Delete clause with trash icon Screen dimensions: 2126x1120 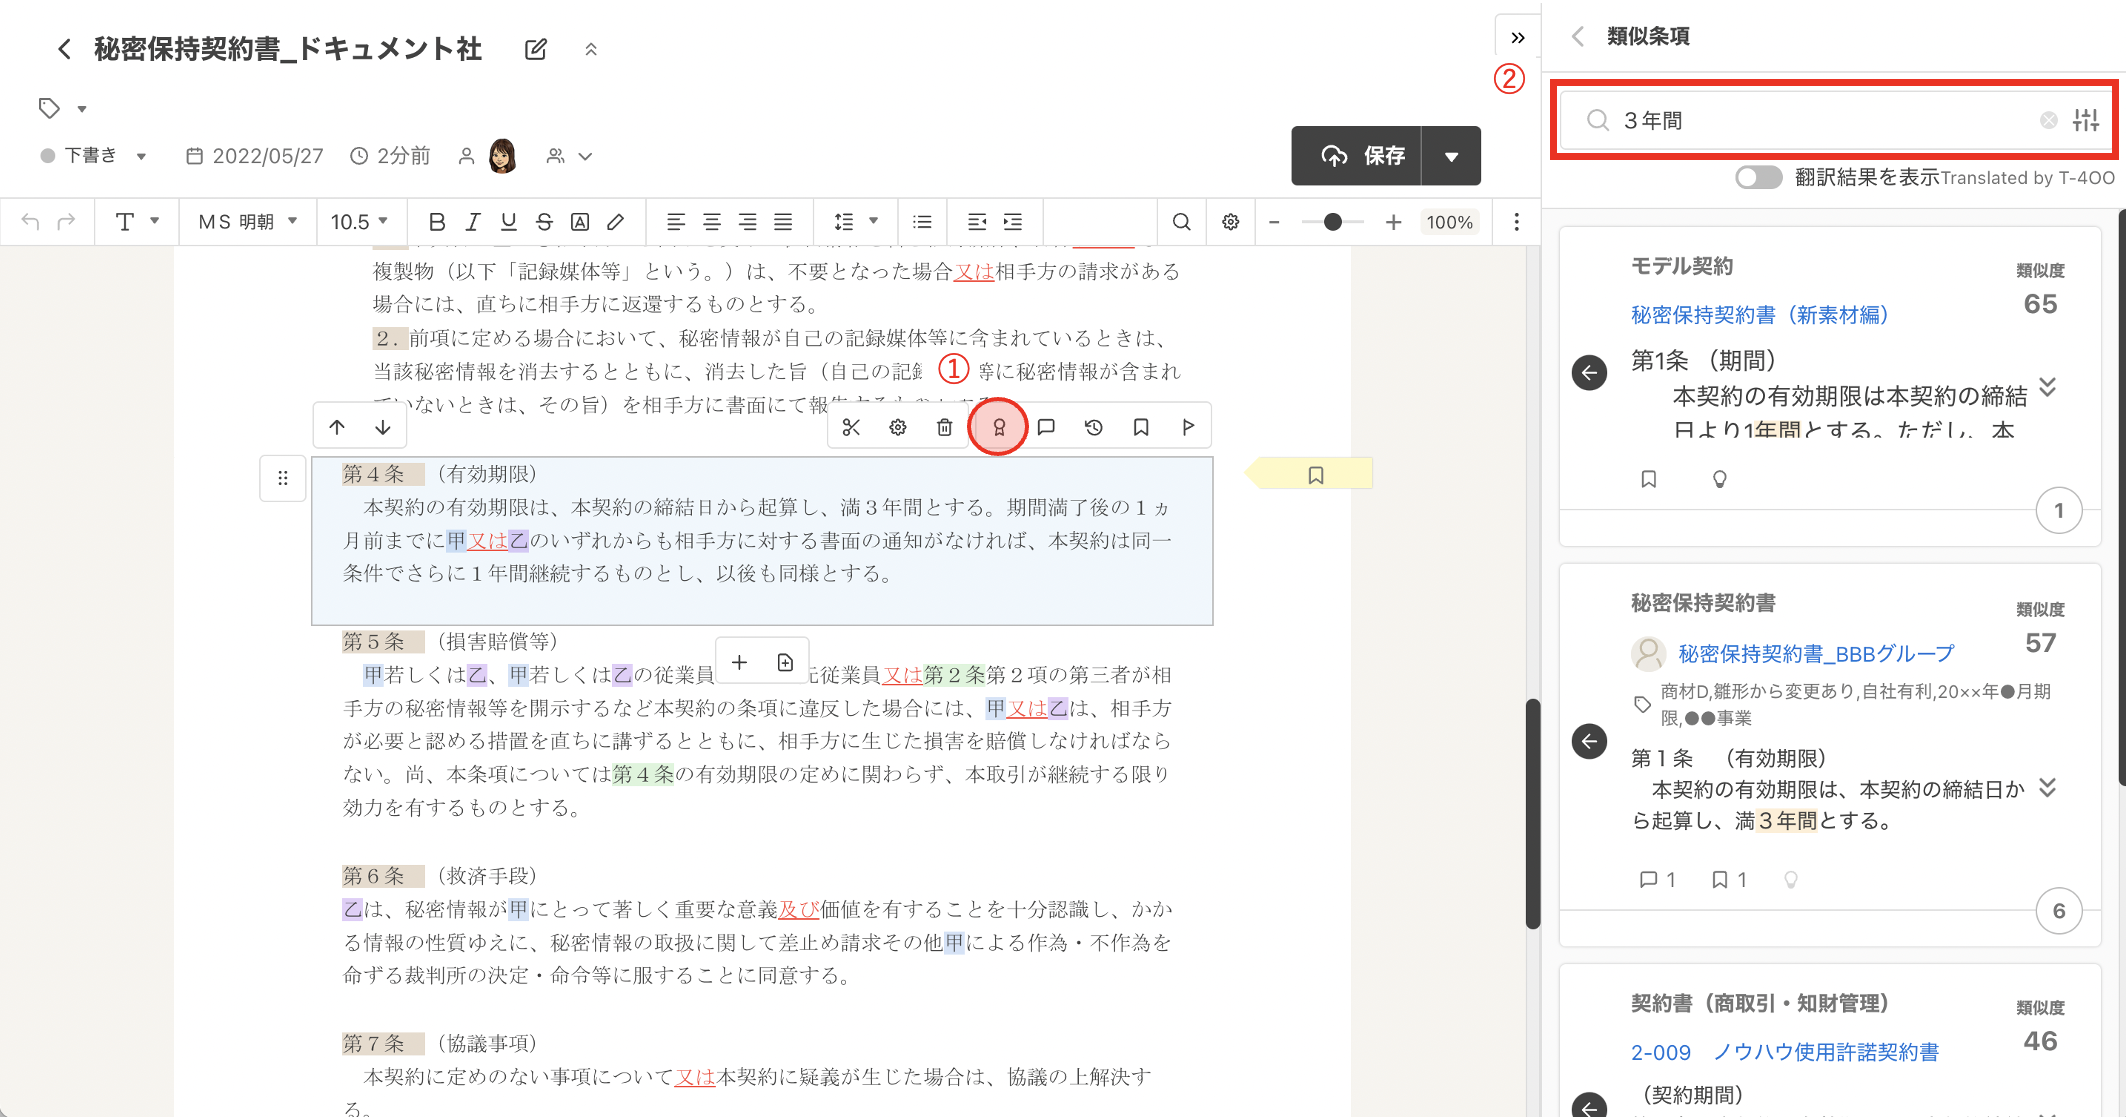tap(944, 428)
